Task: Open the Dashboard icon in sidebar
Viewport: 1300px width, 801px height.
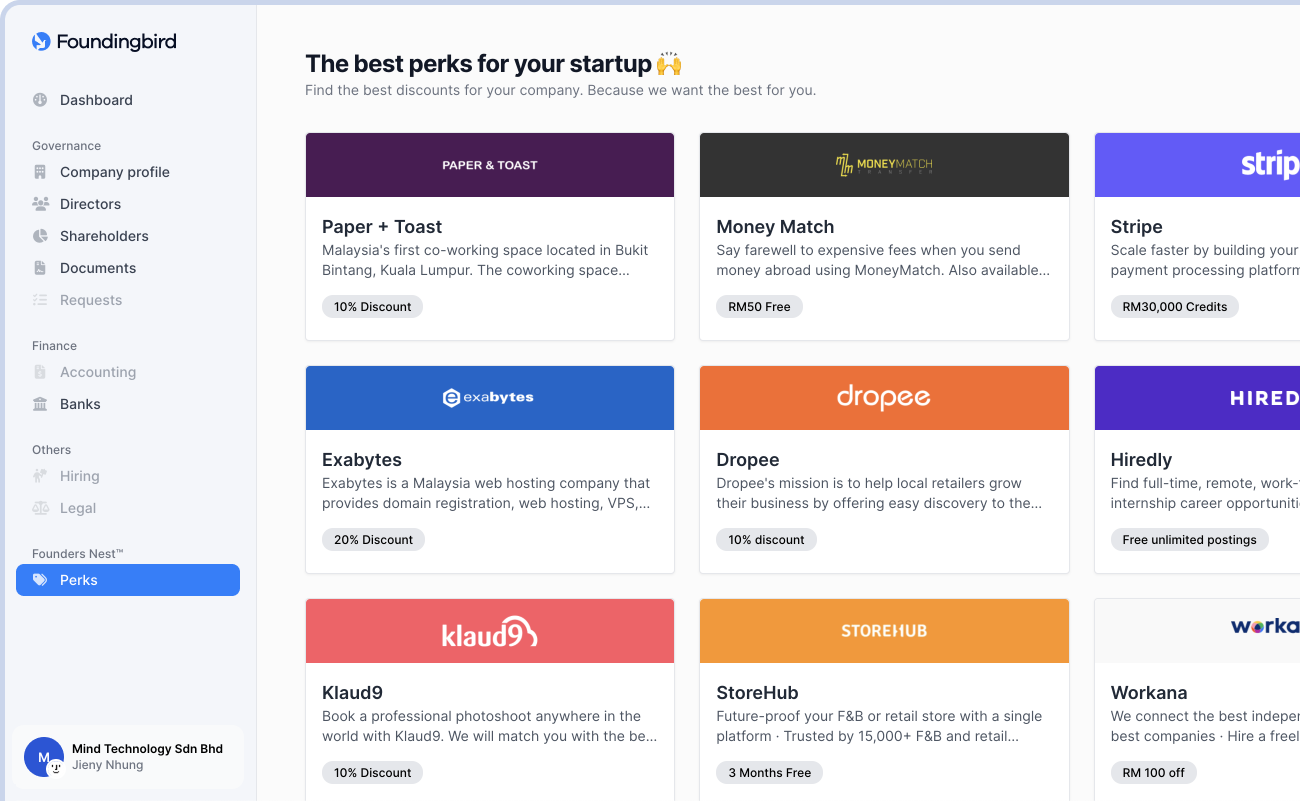Action: 40,100
